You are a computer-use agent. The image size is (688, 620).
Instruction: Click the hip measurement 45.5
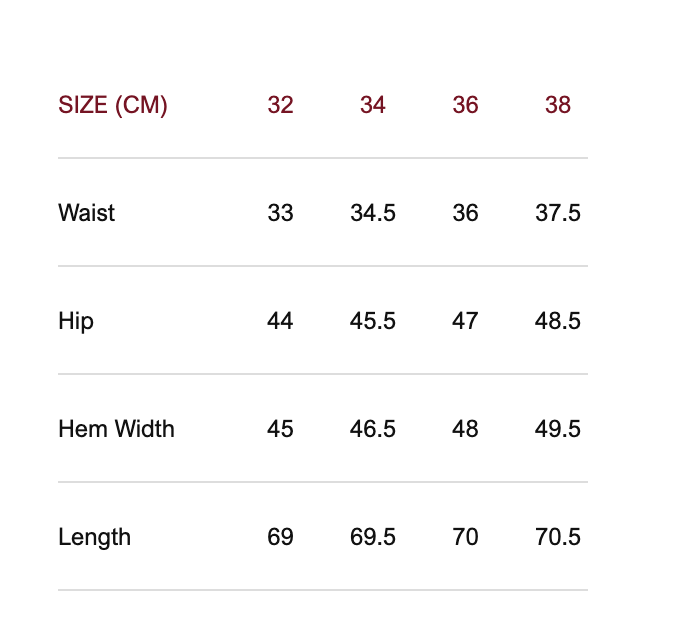pyautogui.click(x=373, y=321)
